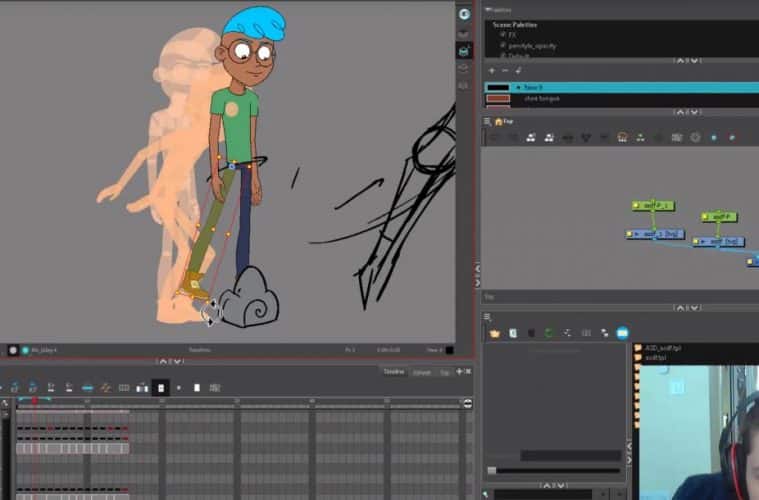Click the green refresh icon in library toolbar

pyautogui.click(x=549, y=332)
